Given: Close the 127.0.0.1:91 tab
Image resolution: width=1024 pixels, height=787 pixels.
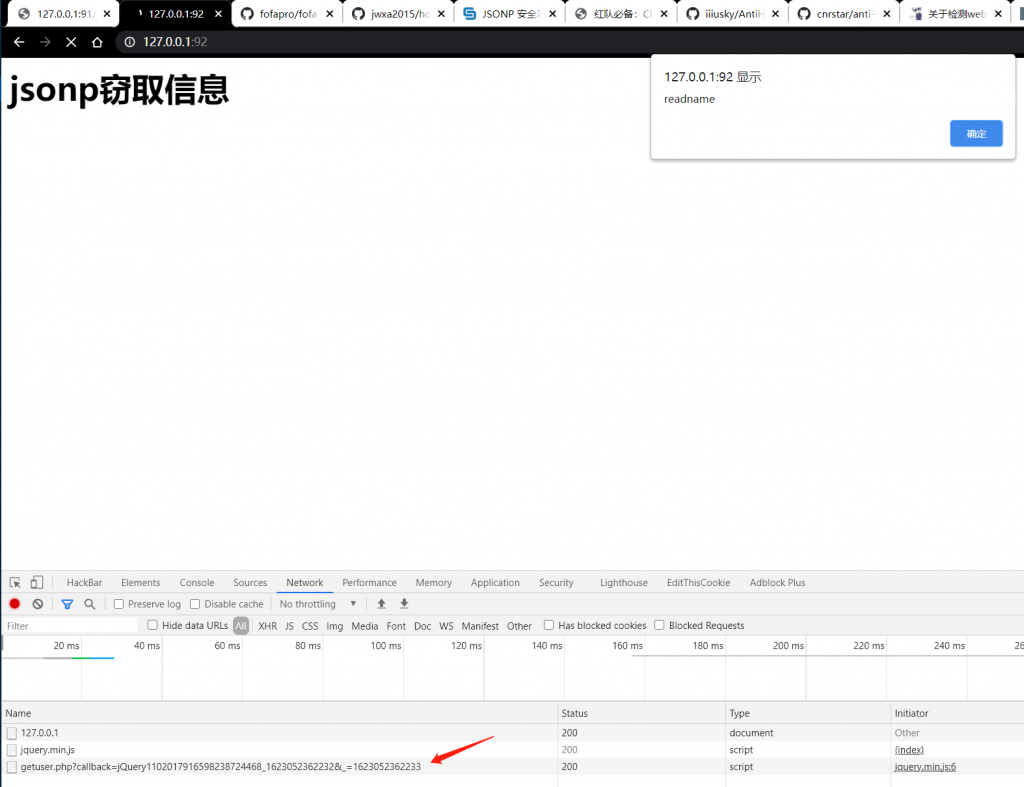Looking at the screenshot, I should (x=107, y=14).
